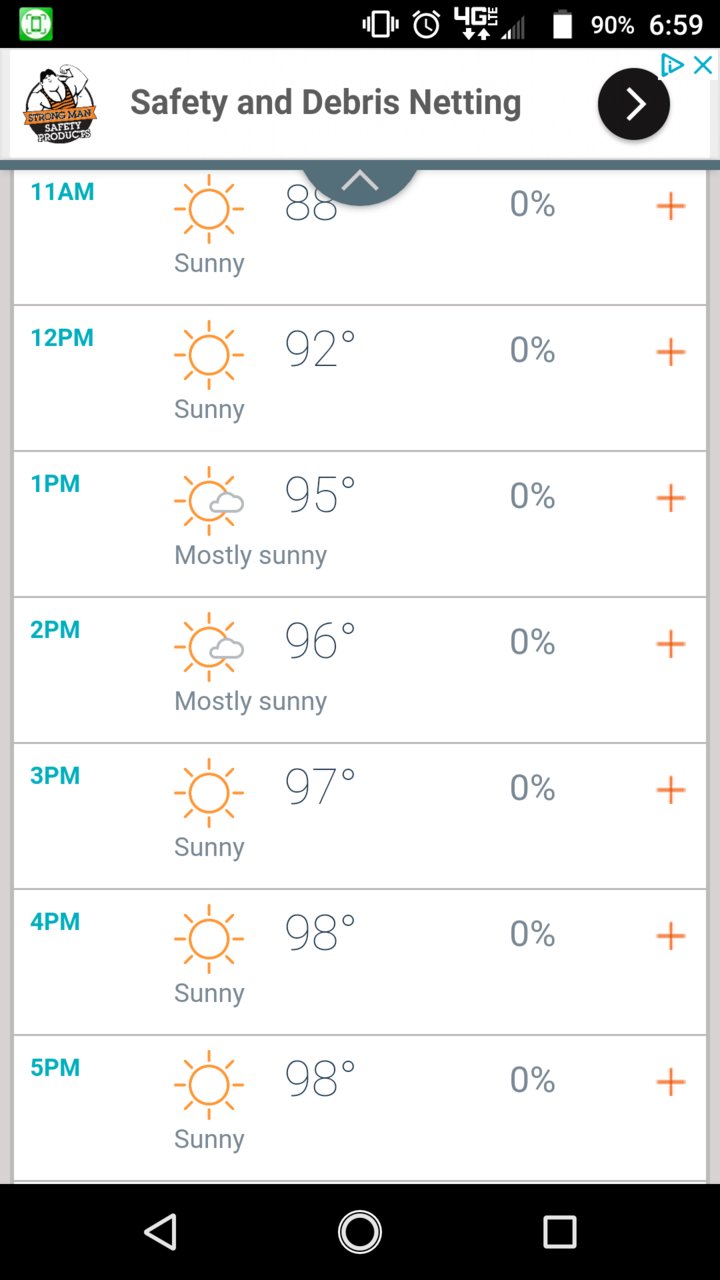Collapse the panel with the up chevron

[360, 181]
